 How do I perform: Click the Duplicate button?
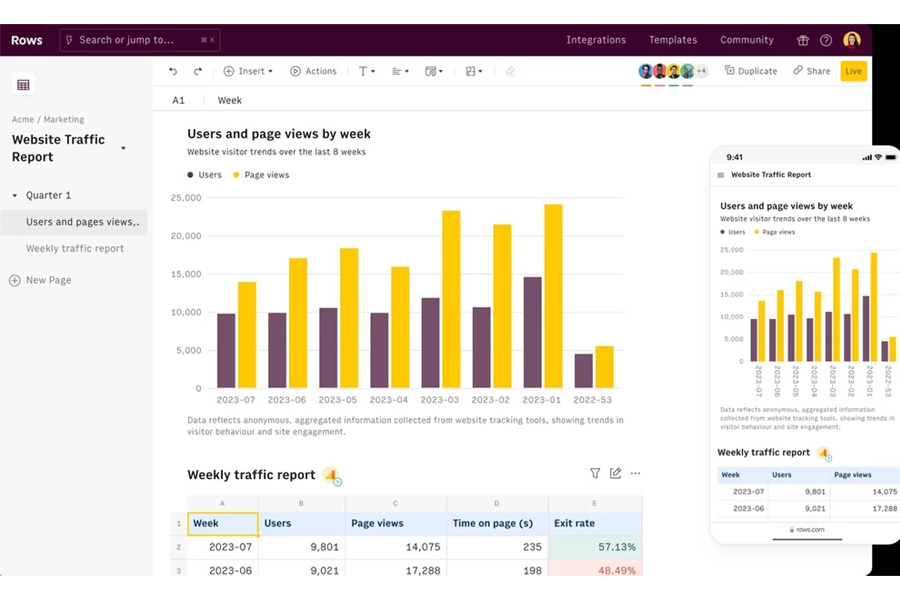pyautogui.click(x=751, y=71)
